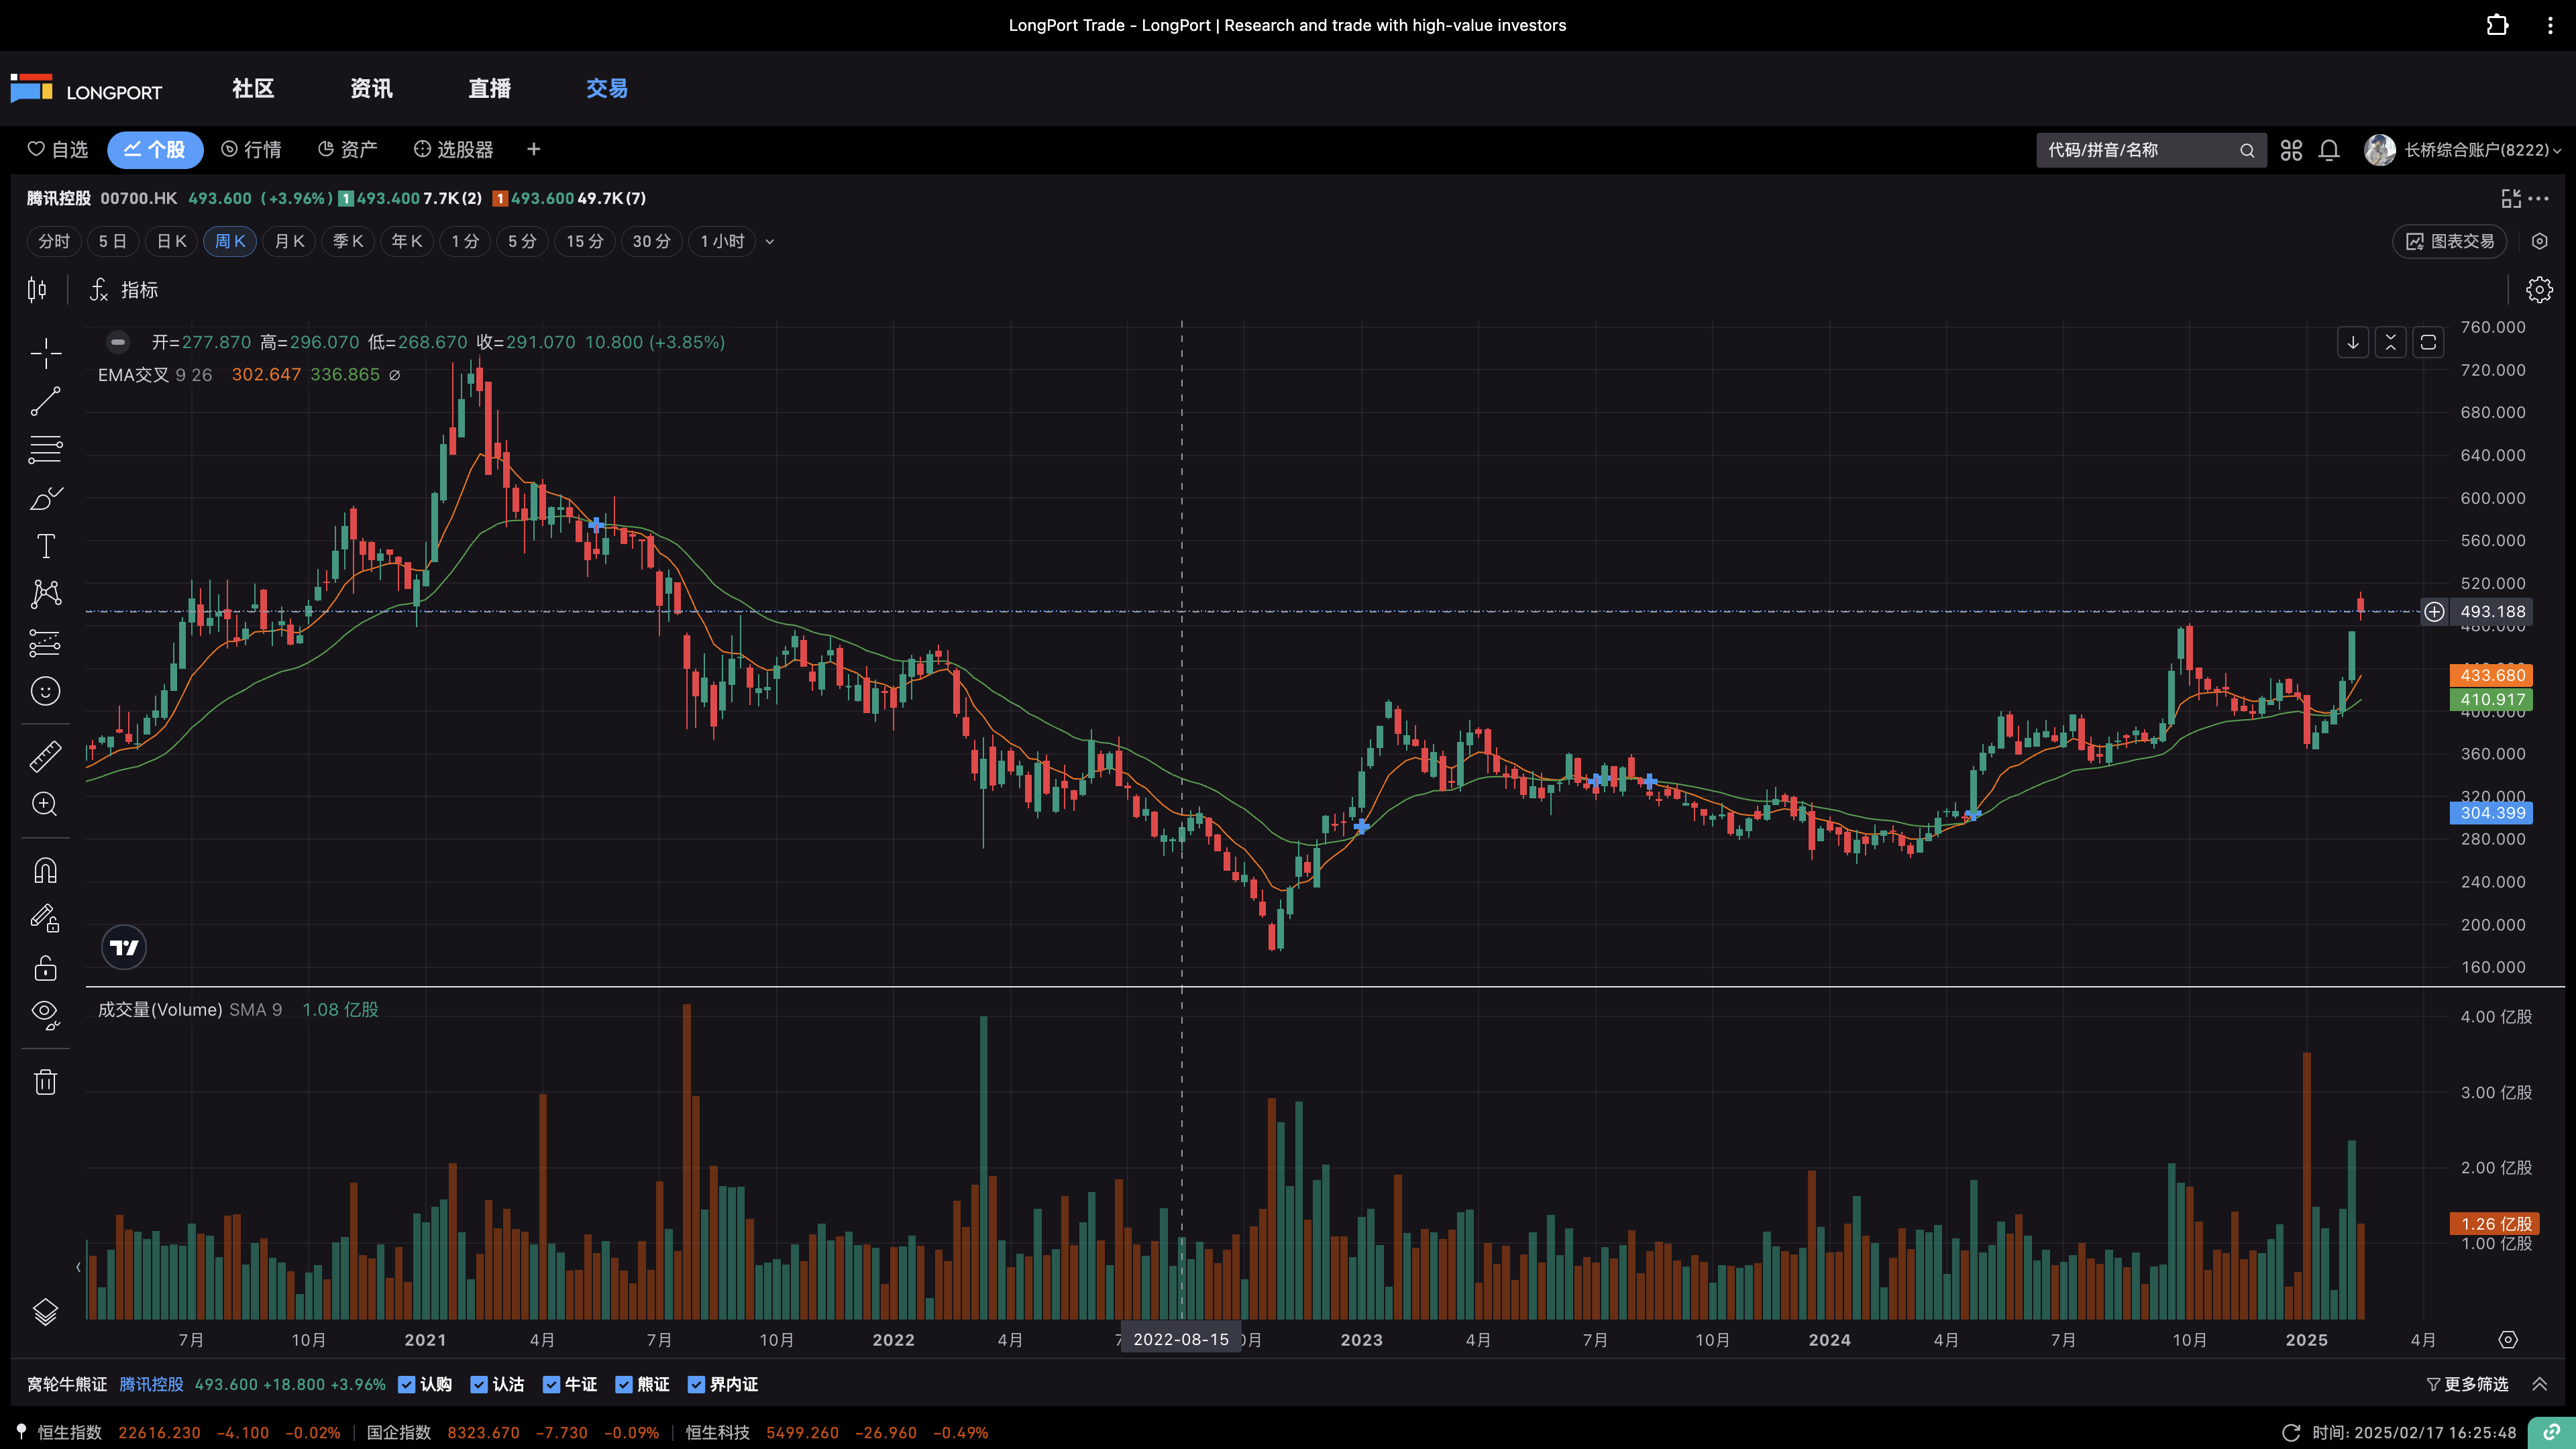Click the trash icon to delete drawings
This screenshot has height=1449, width=2576.
pos(45,1082)
